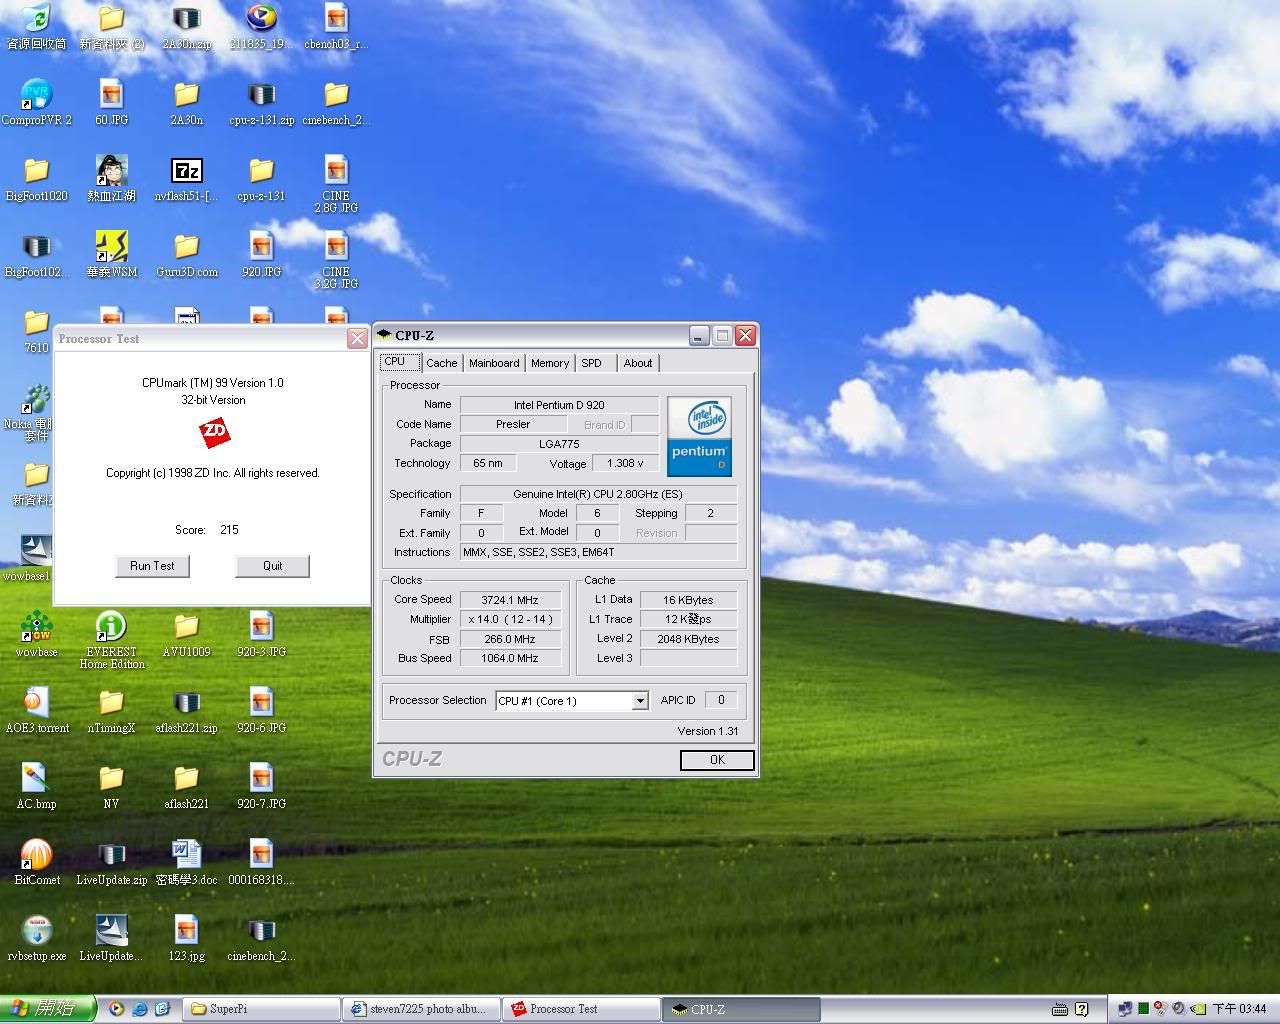
Task: Select the 60.JPG image file icon
Action: (111, 102)
